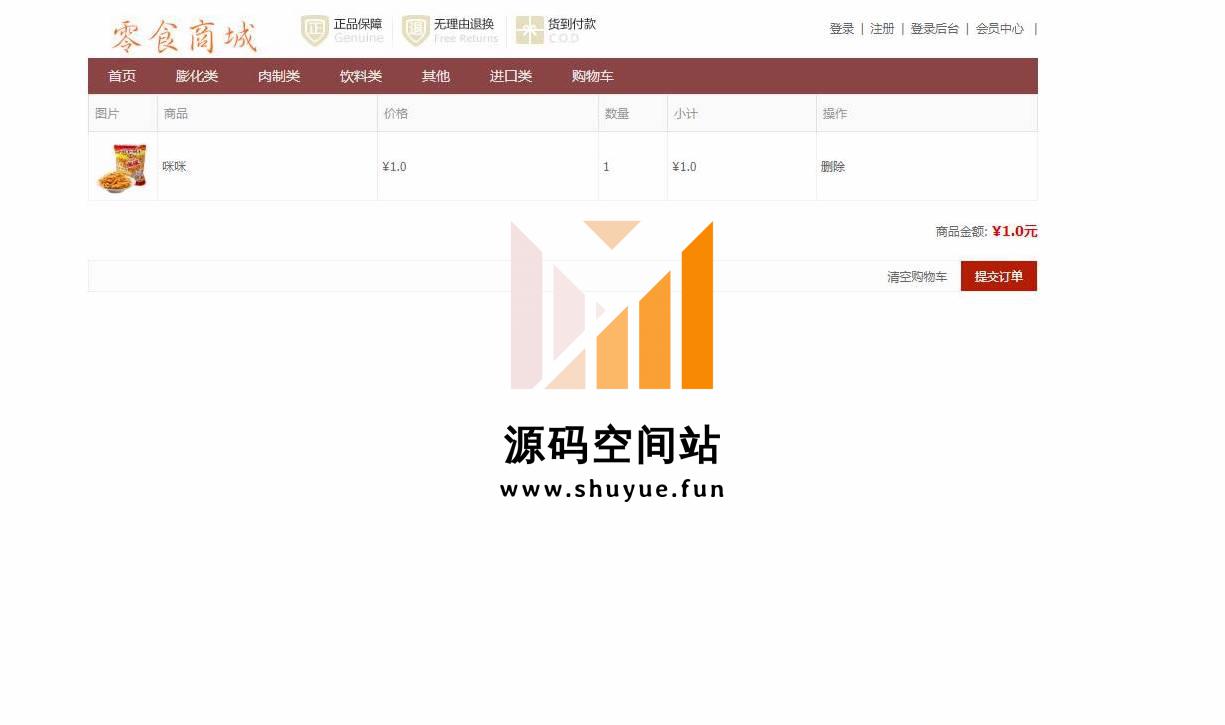Click the 咪咪 snack product thumbnail
This screenshot has width=1225, height=725.
click(x=122, y=167)
